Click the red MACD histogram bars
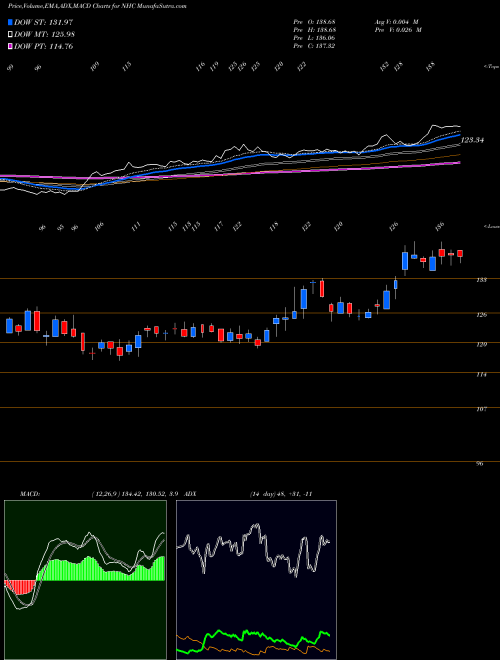500x660 pixels. click(20, 587)
